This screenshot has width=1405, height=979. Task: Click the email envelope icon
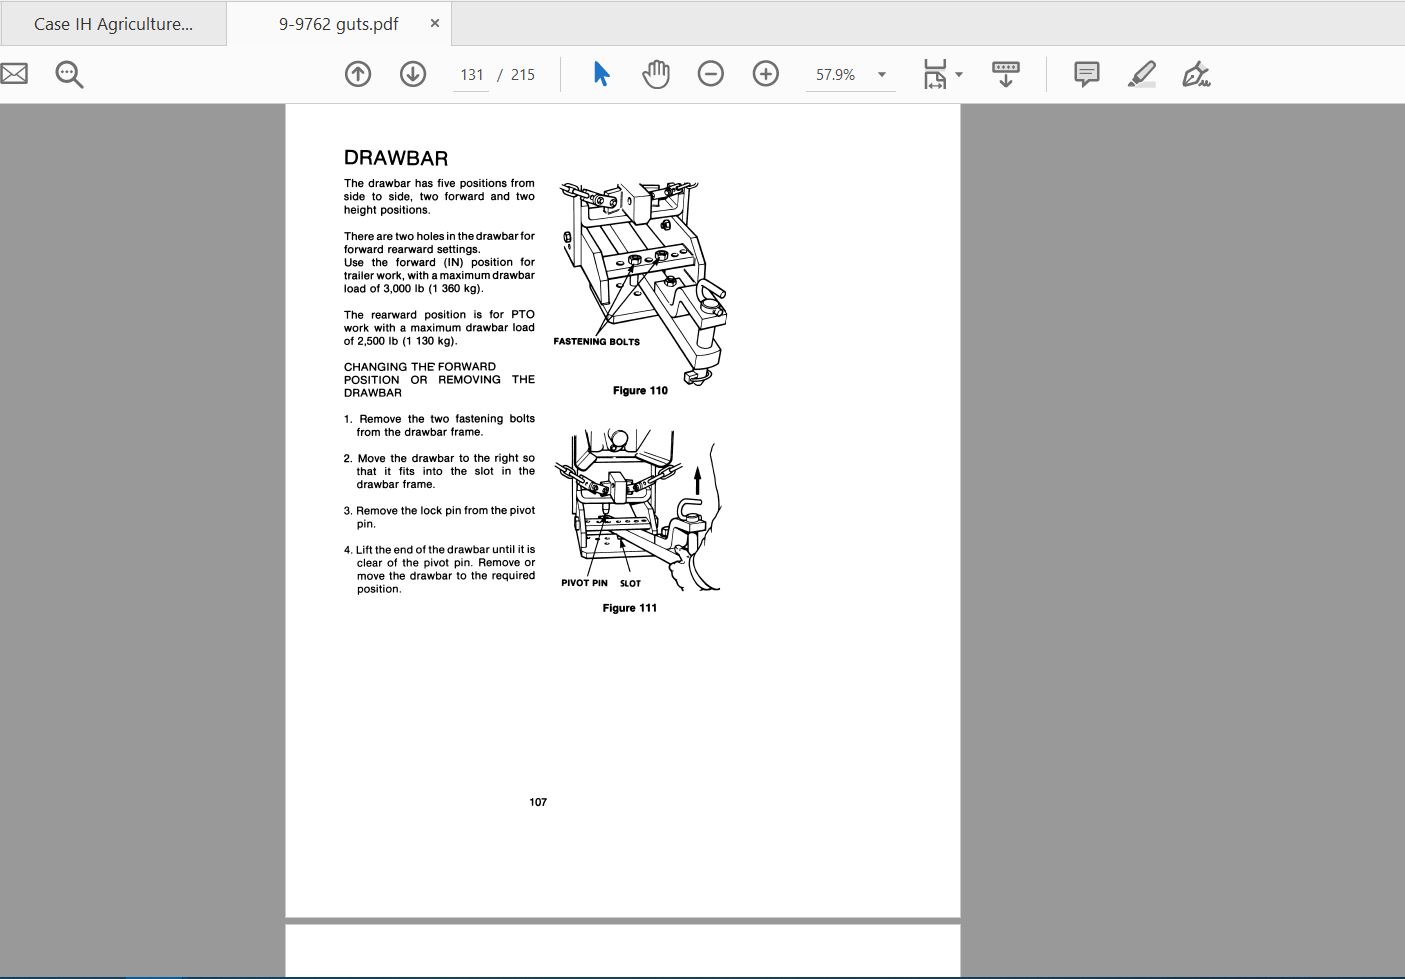13,74
